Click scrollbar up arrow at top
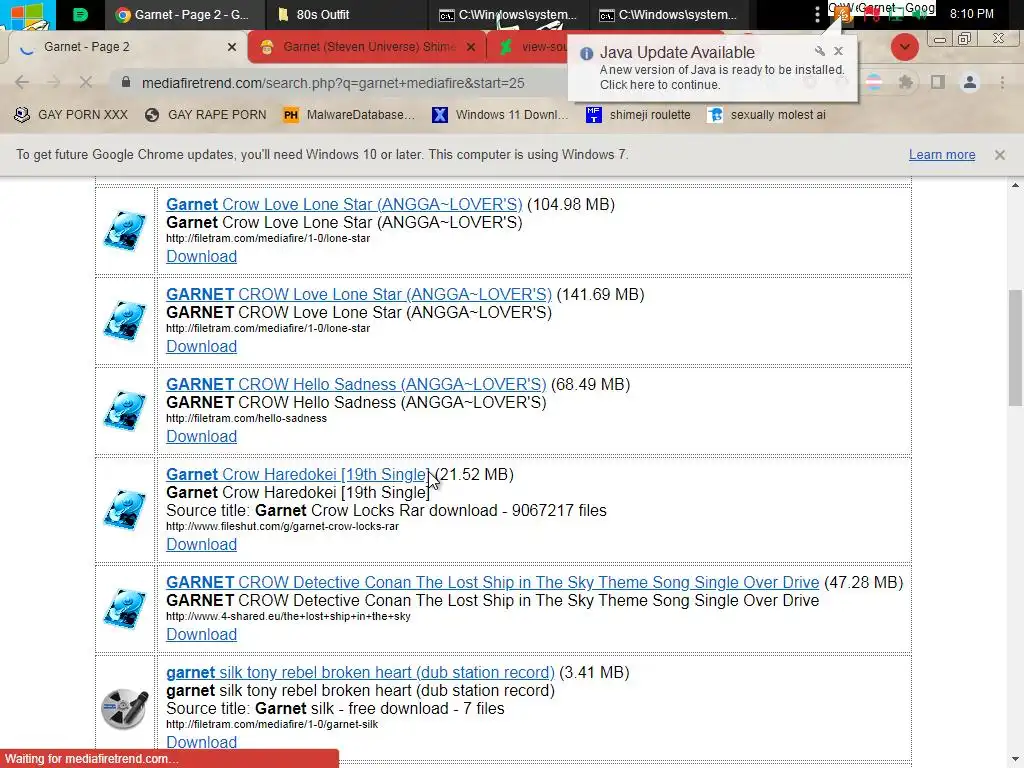The image size is (1024, 768). pos(1015,185)
